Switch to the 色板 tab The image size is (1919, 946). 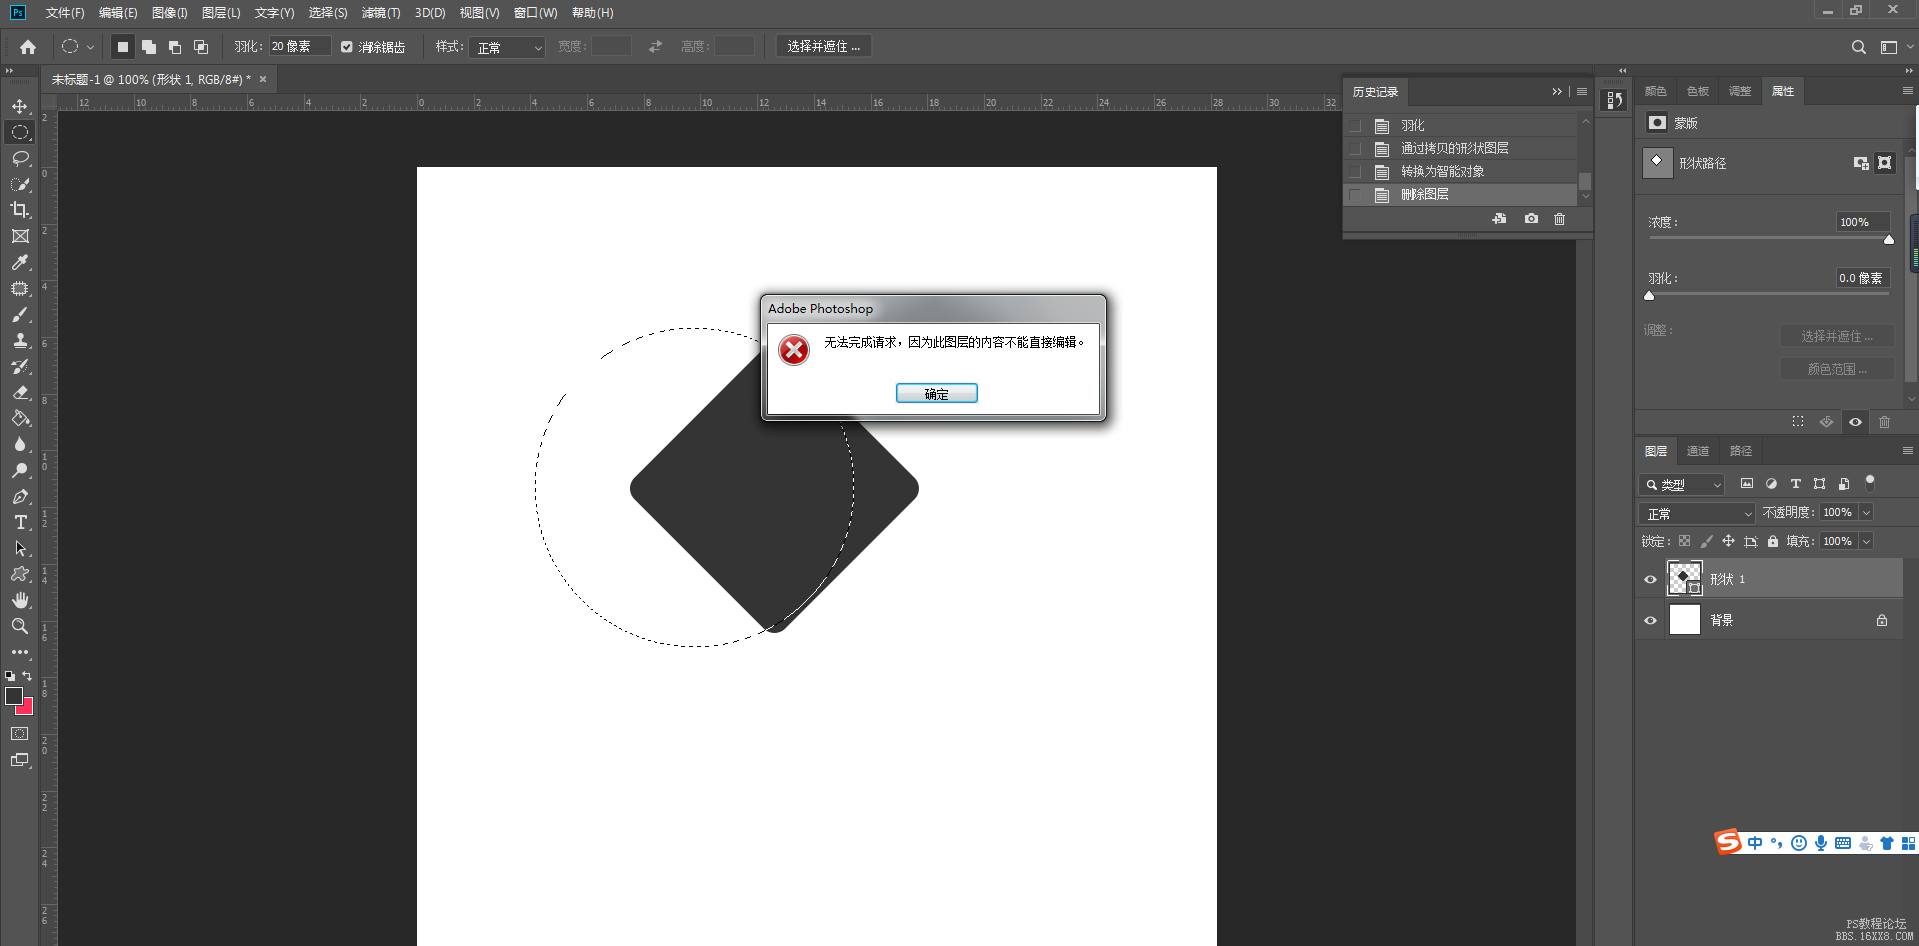click(x=1698, y=91)
